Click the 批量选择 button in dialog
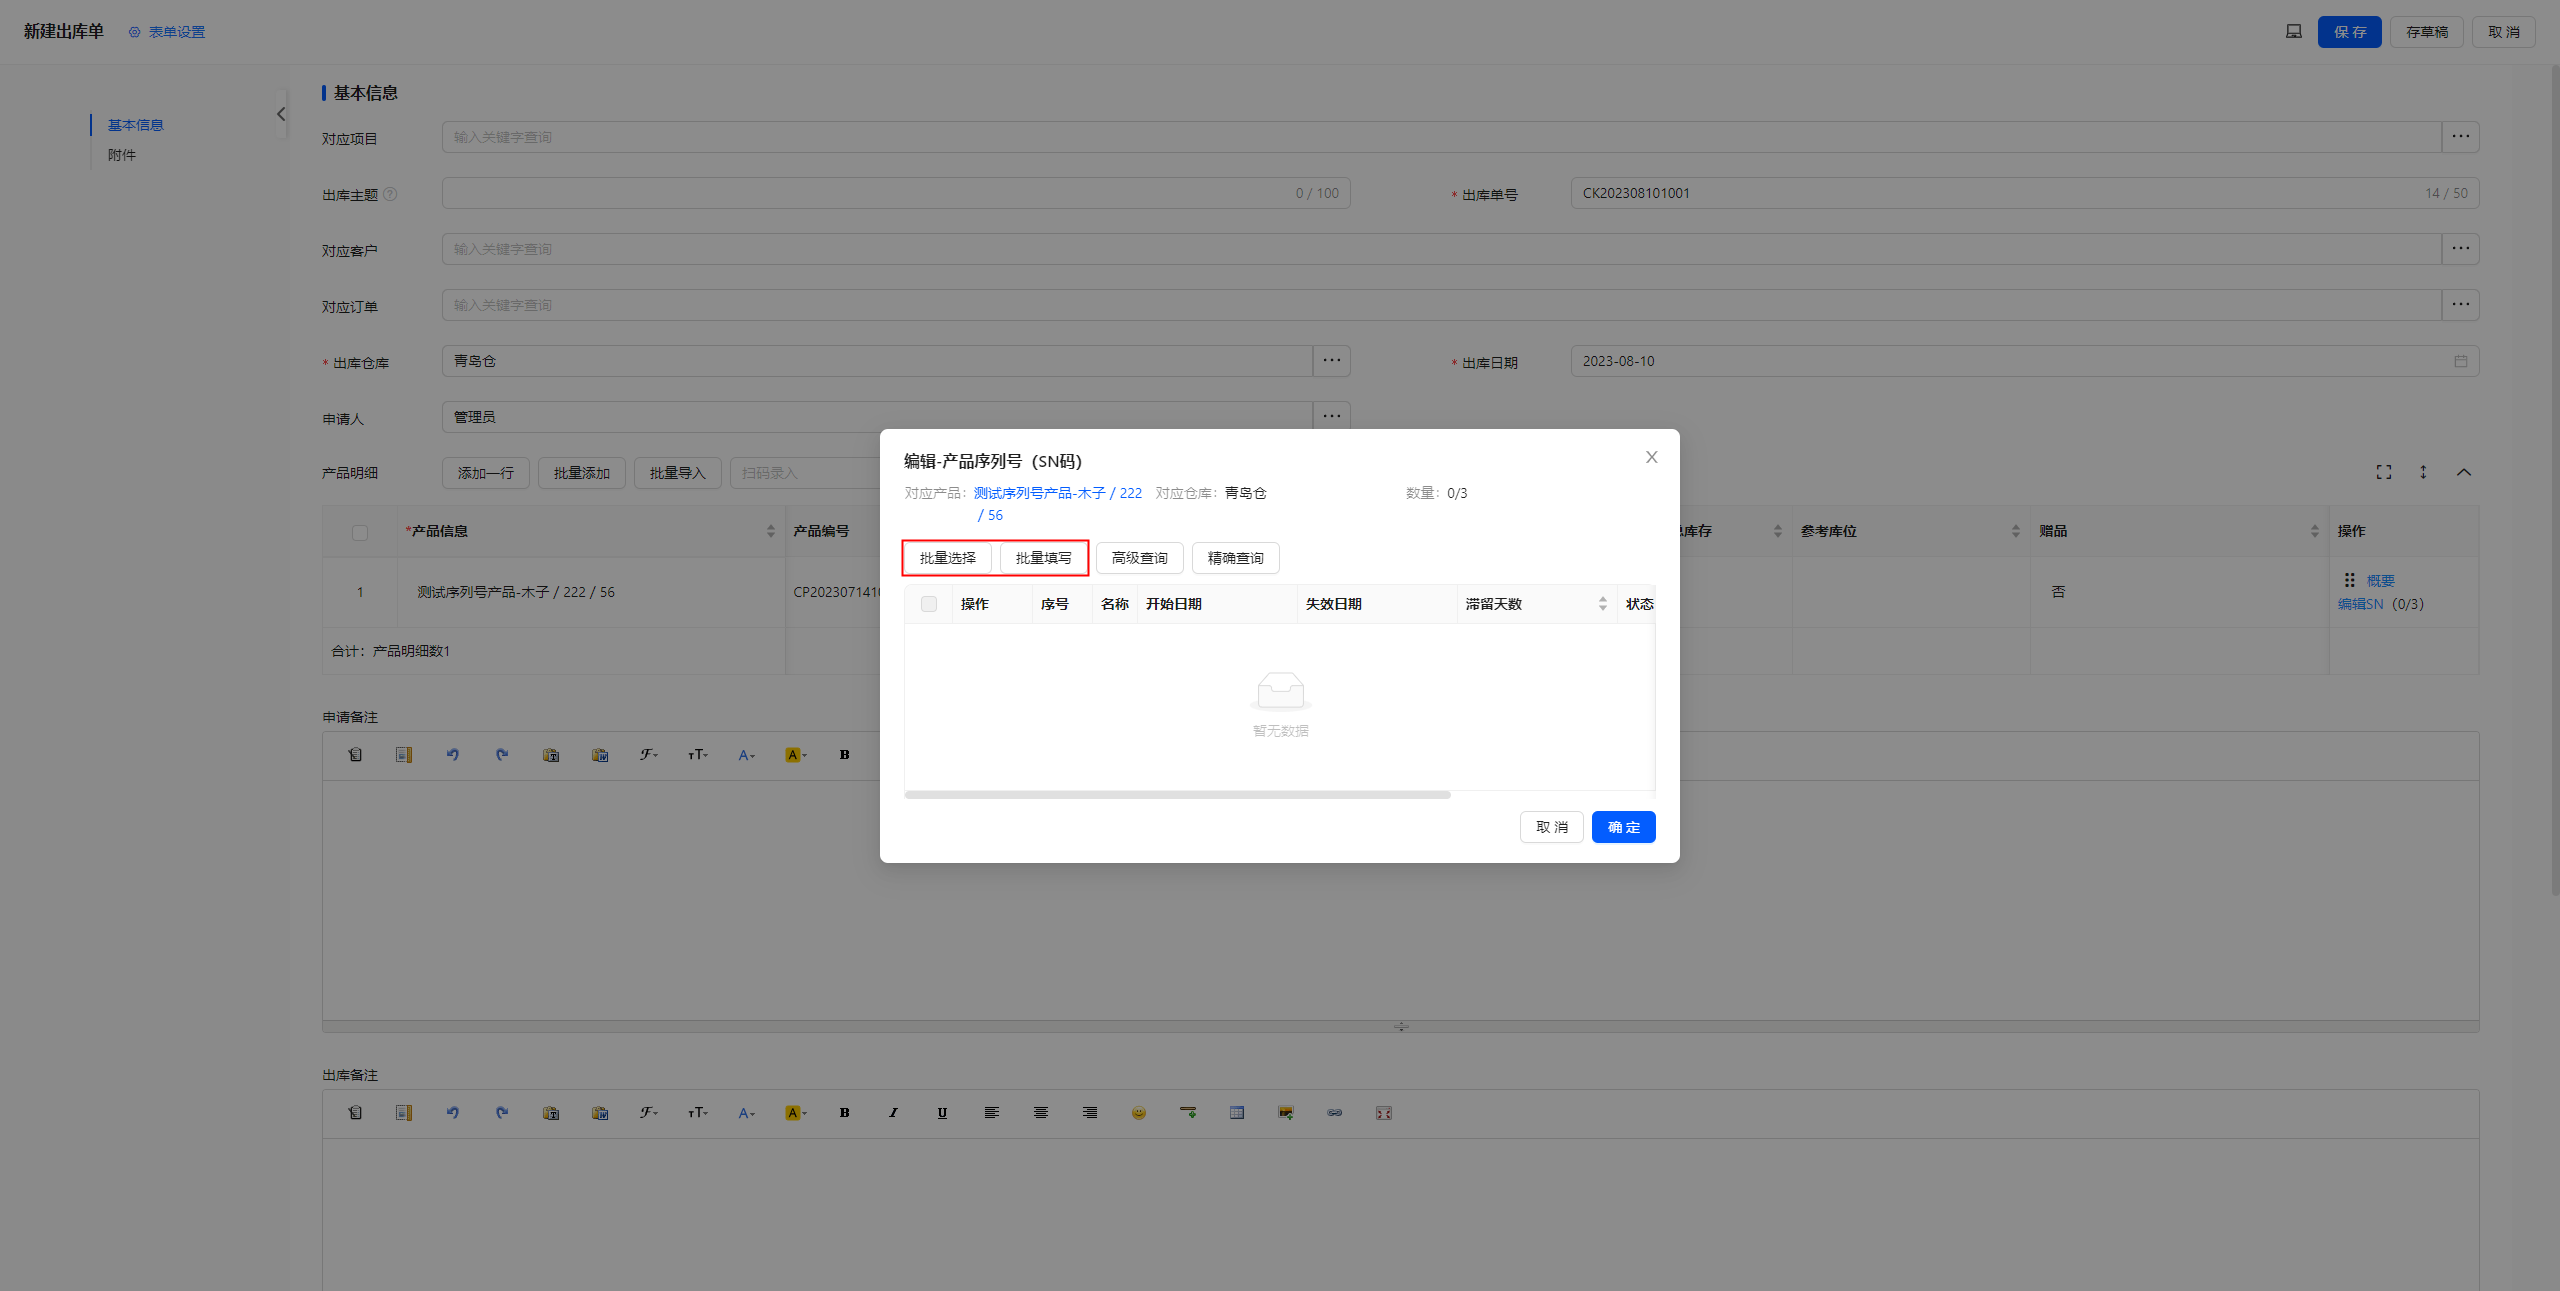 coord(947,558)
